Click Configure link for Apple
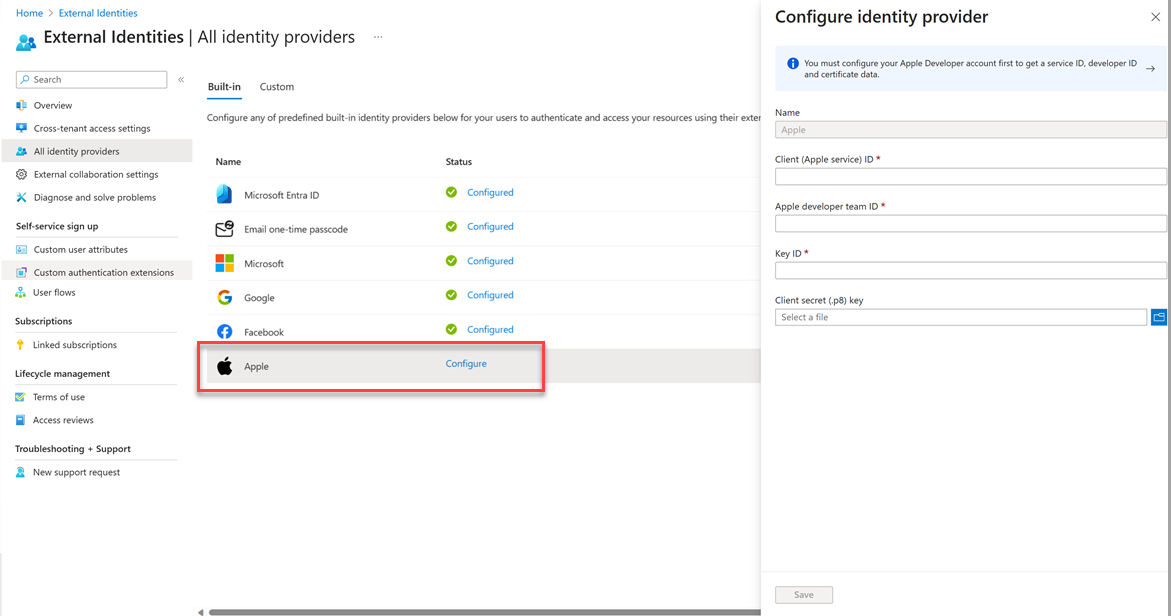The image size is (1171, 616). [x=466, y=364]
